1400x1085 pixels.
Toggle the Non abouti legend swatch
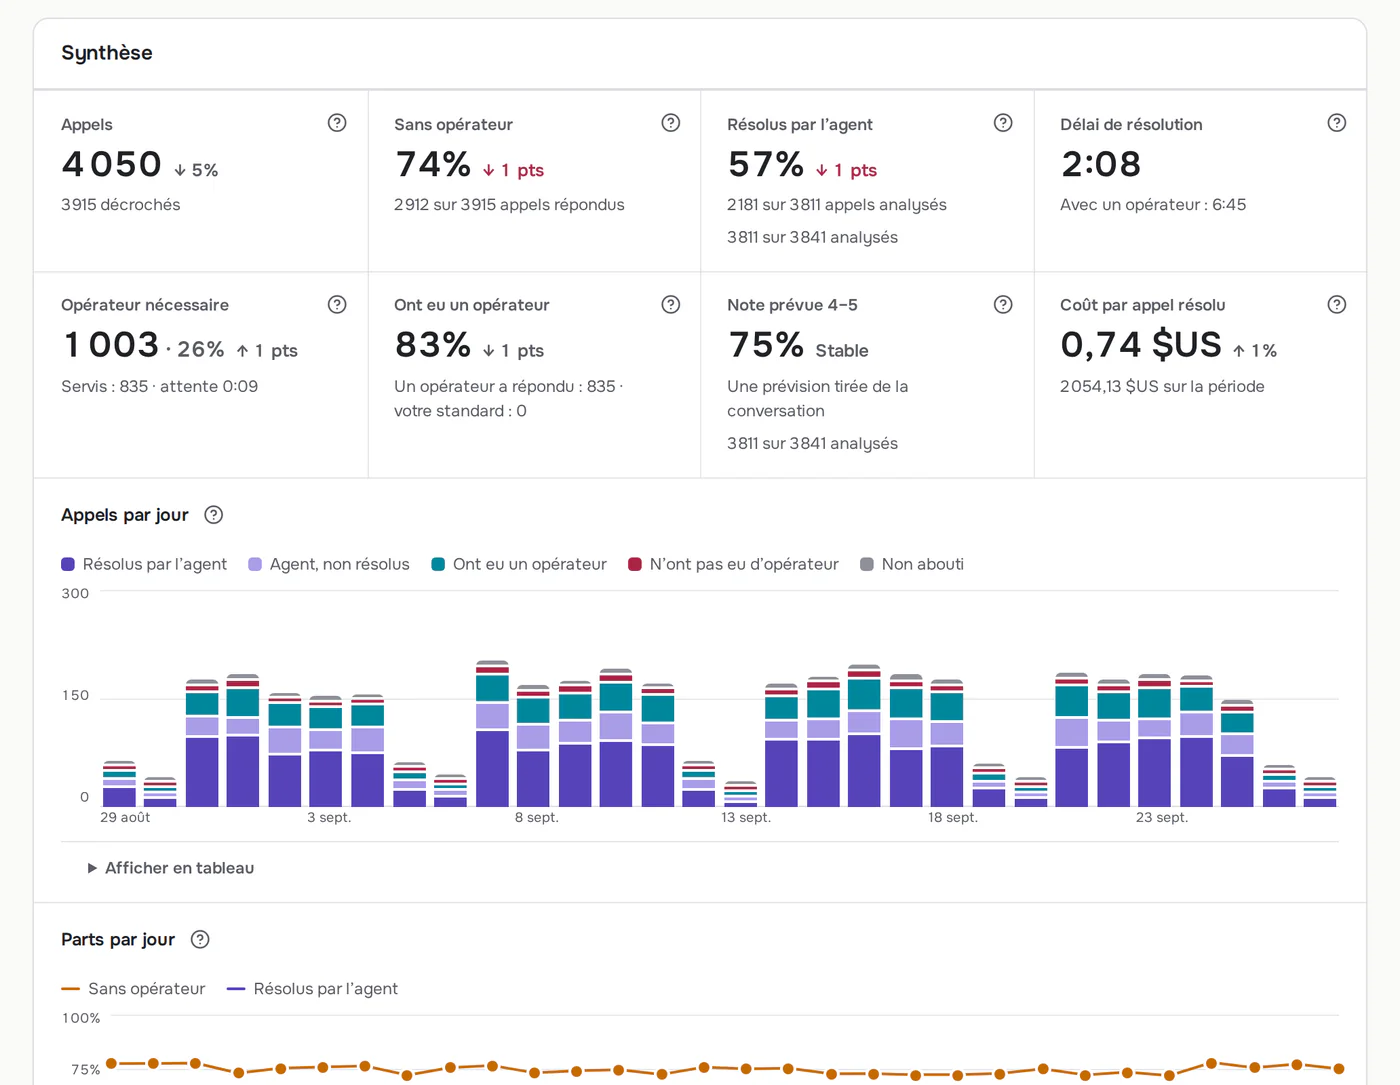pyautogui.click(x=867, y=564)
